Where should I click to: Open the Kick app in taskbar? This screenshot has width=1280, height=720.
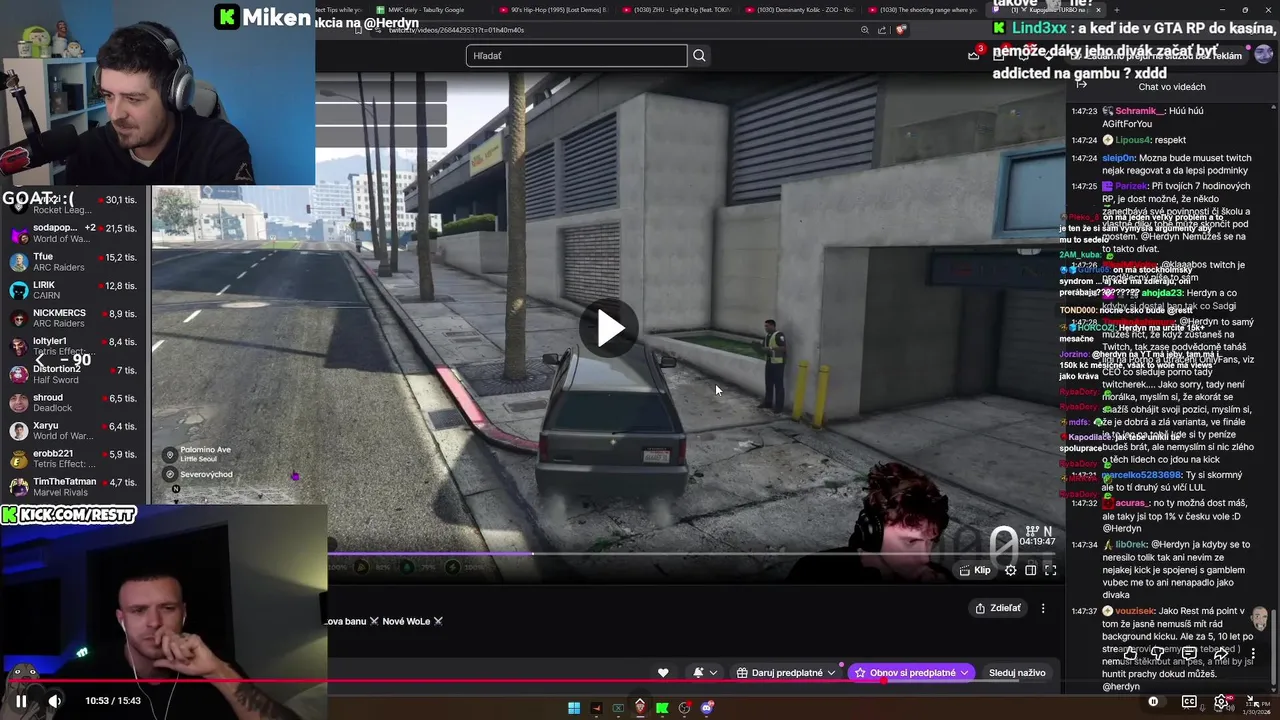(662, 708)
